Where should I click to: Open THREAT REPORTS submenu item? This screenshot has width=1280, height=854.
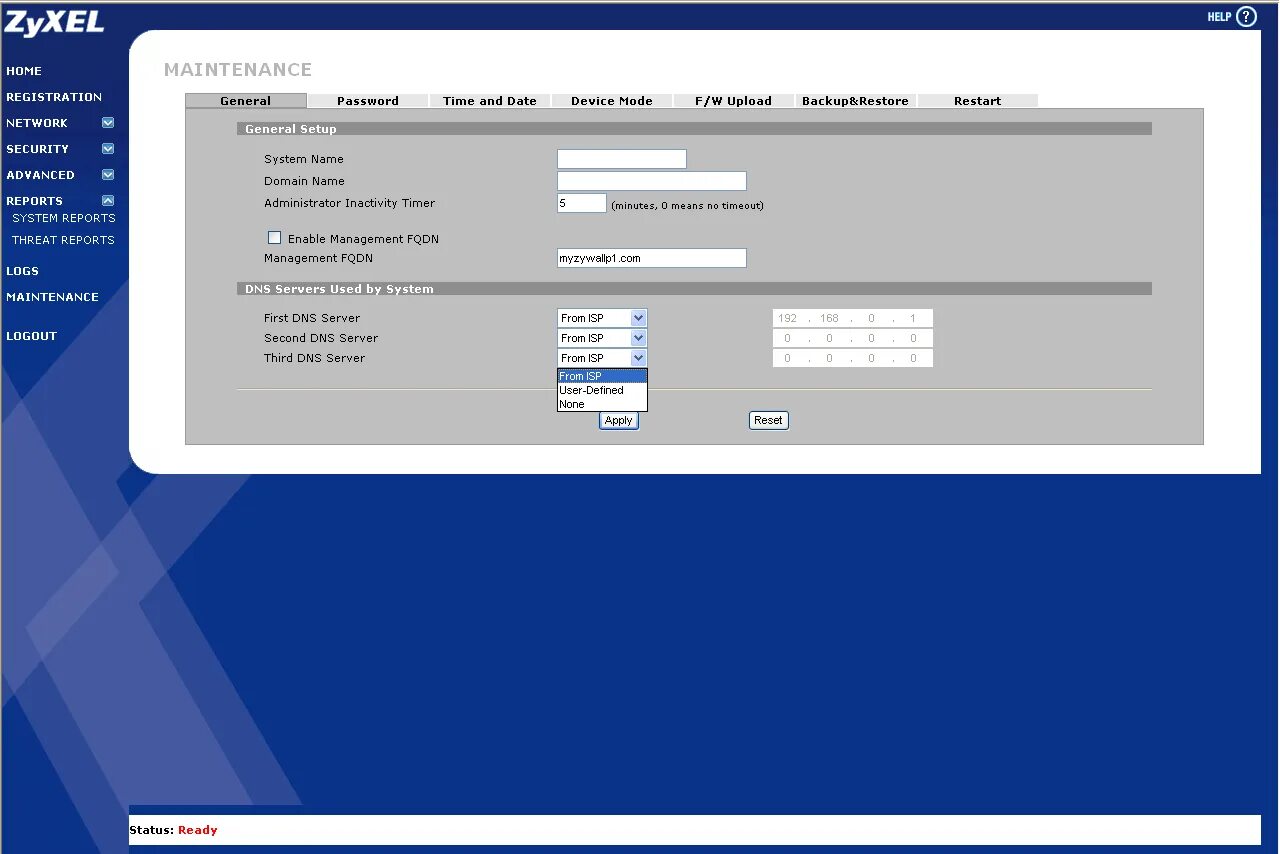coord(63,240)
